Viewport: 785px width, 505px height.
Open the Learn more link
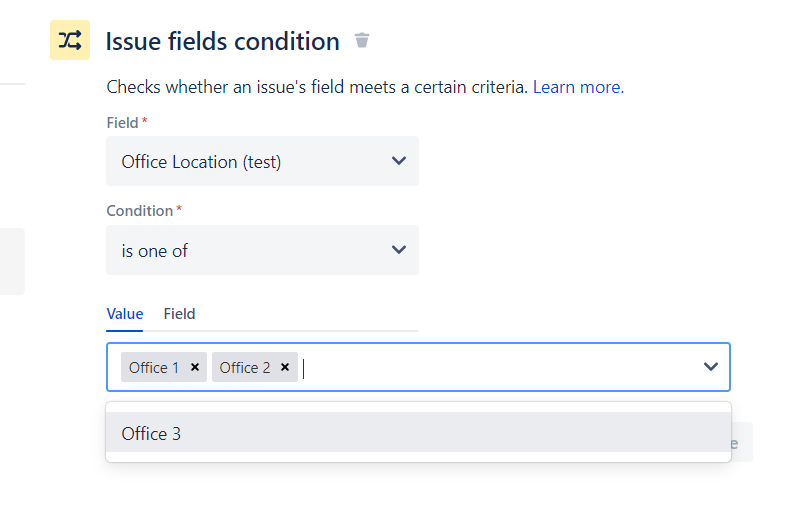pos(578,87)
